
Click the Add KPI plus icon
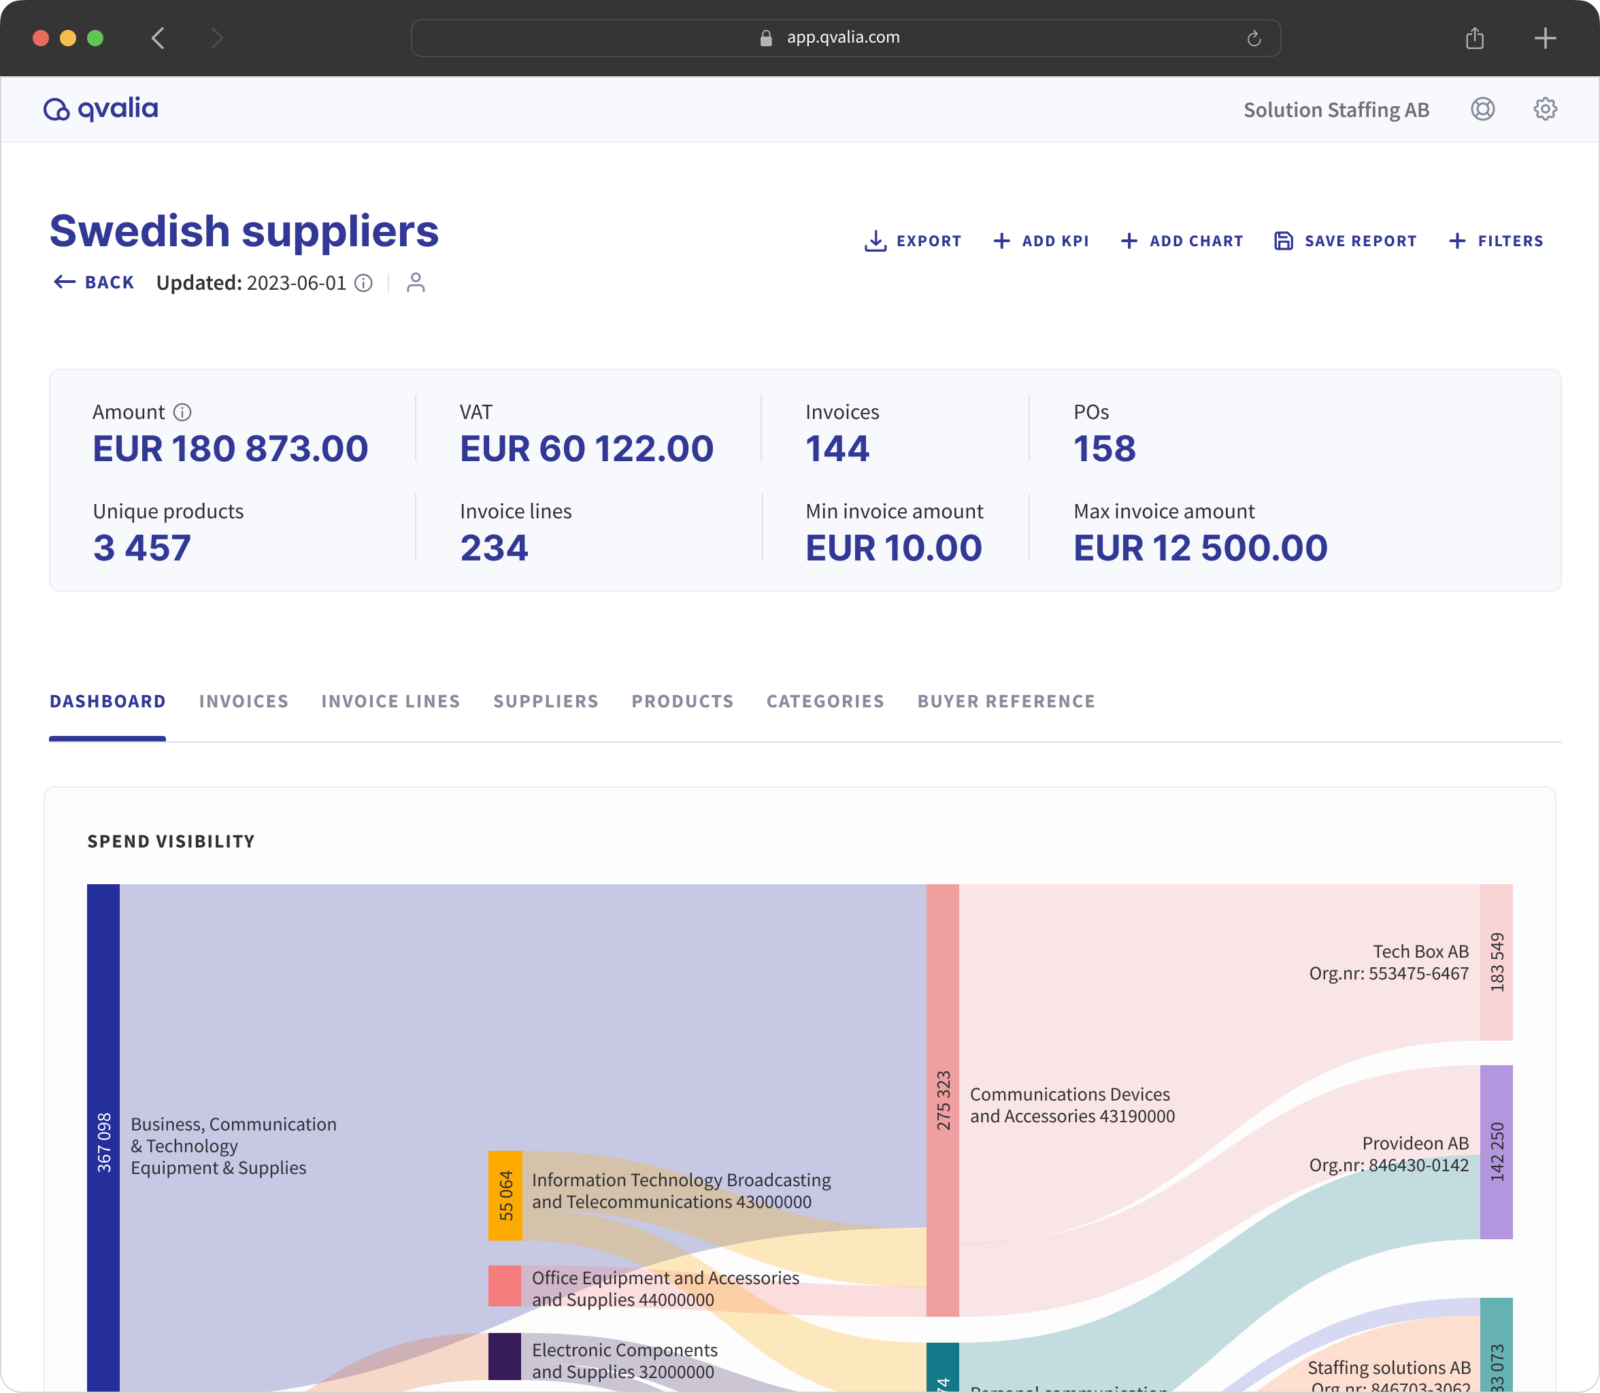(x=1001, y=240)
